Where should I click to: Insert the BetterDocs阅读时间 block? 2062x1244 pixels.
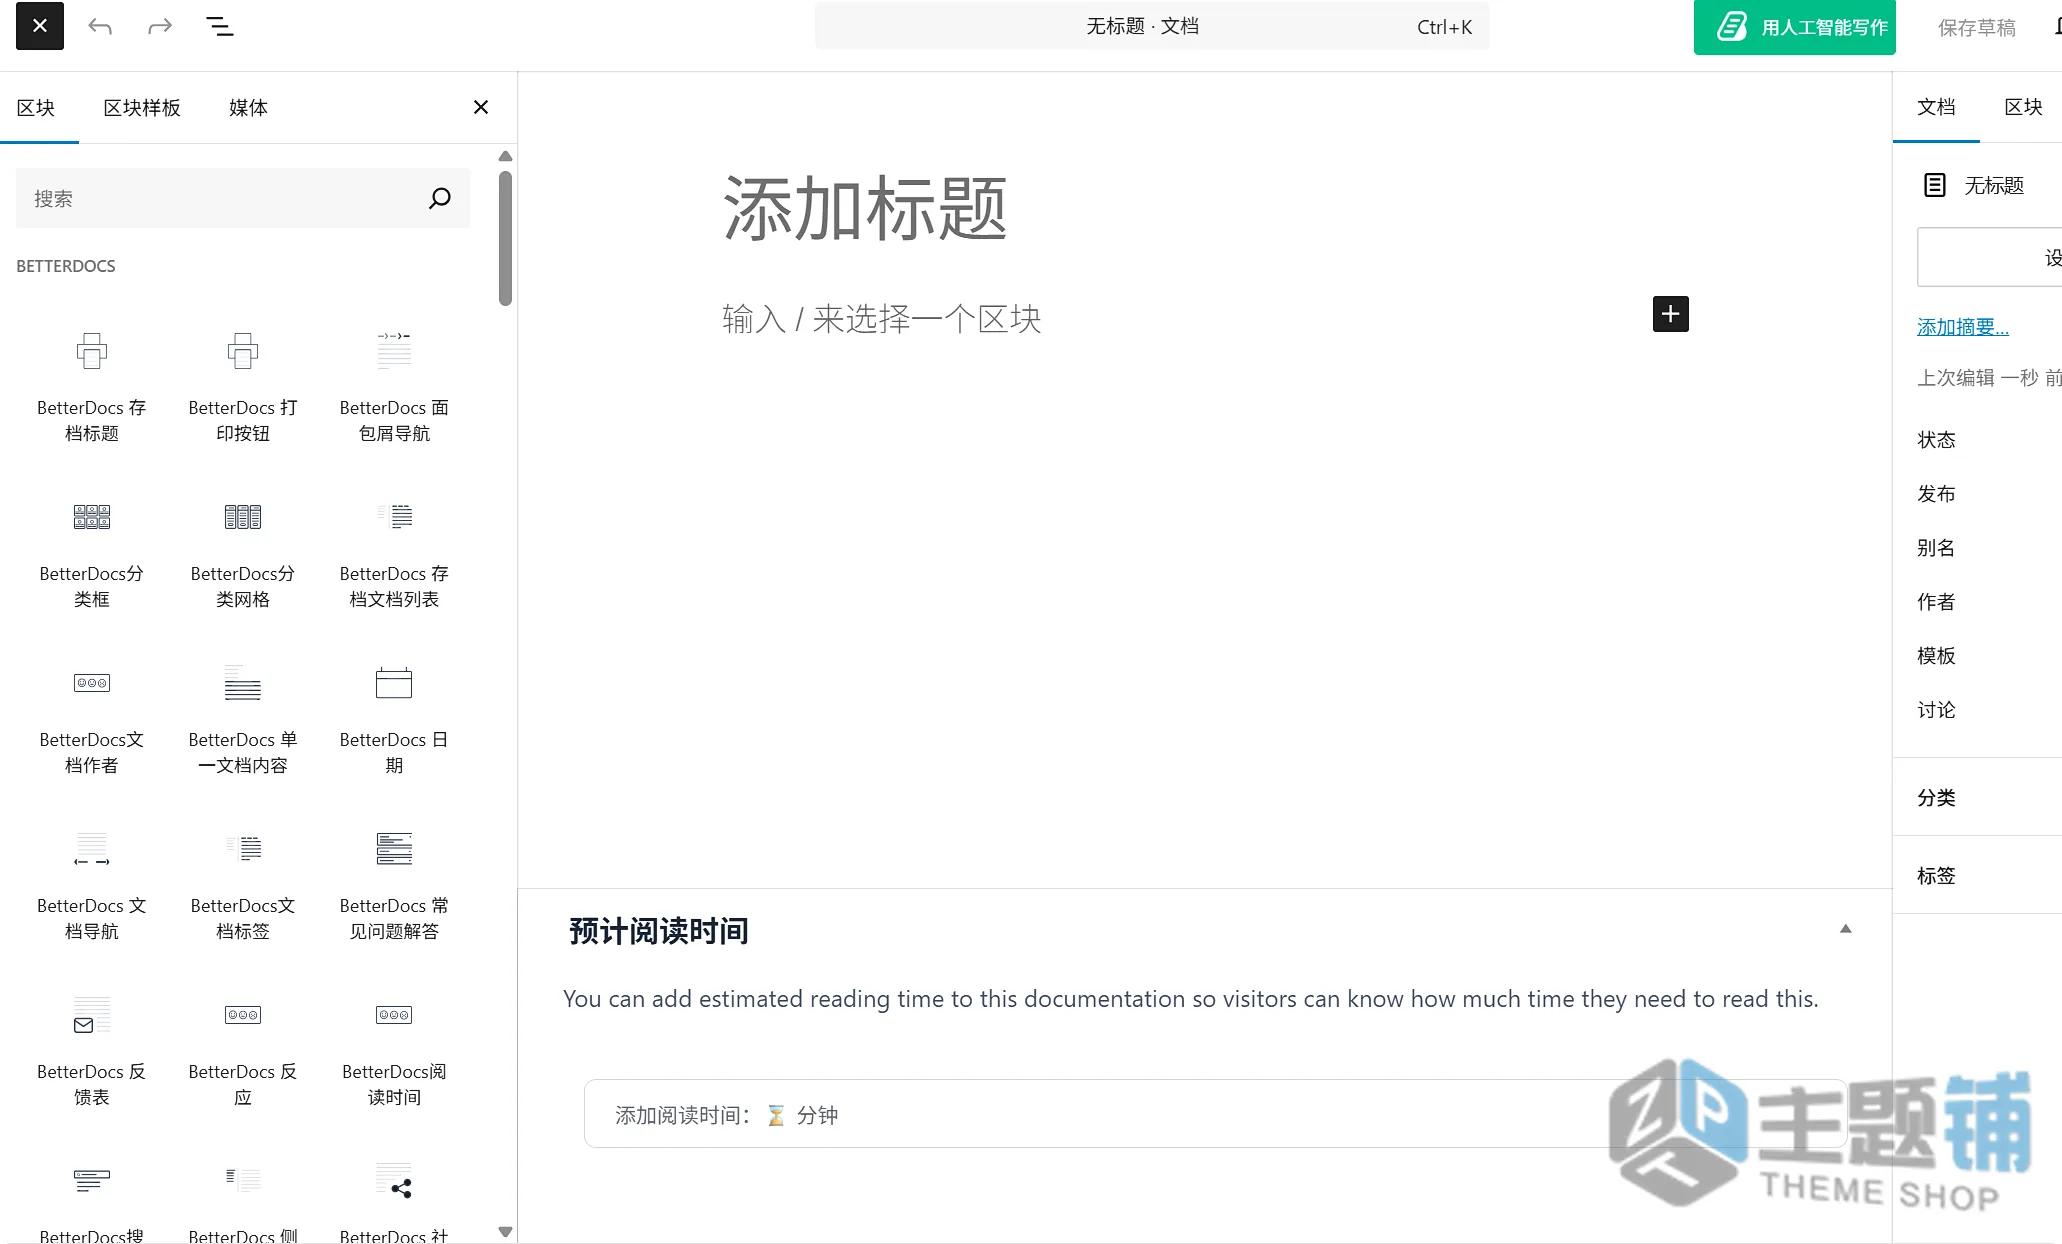[x=394, y=1050]
